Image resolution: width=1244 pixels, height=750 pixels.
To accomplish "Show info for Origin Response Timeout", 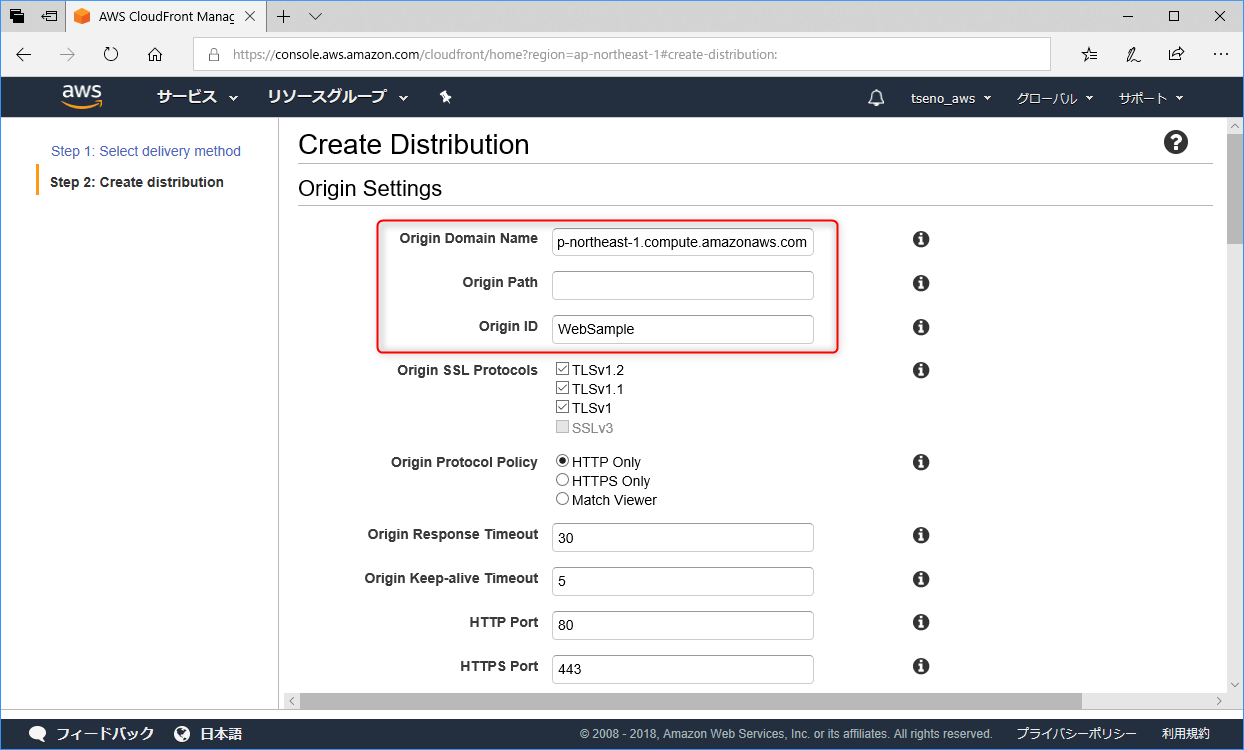I will 921,535.
